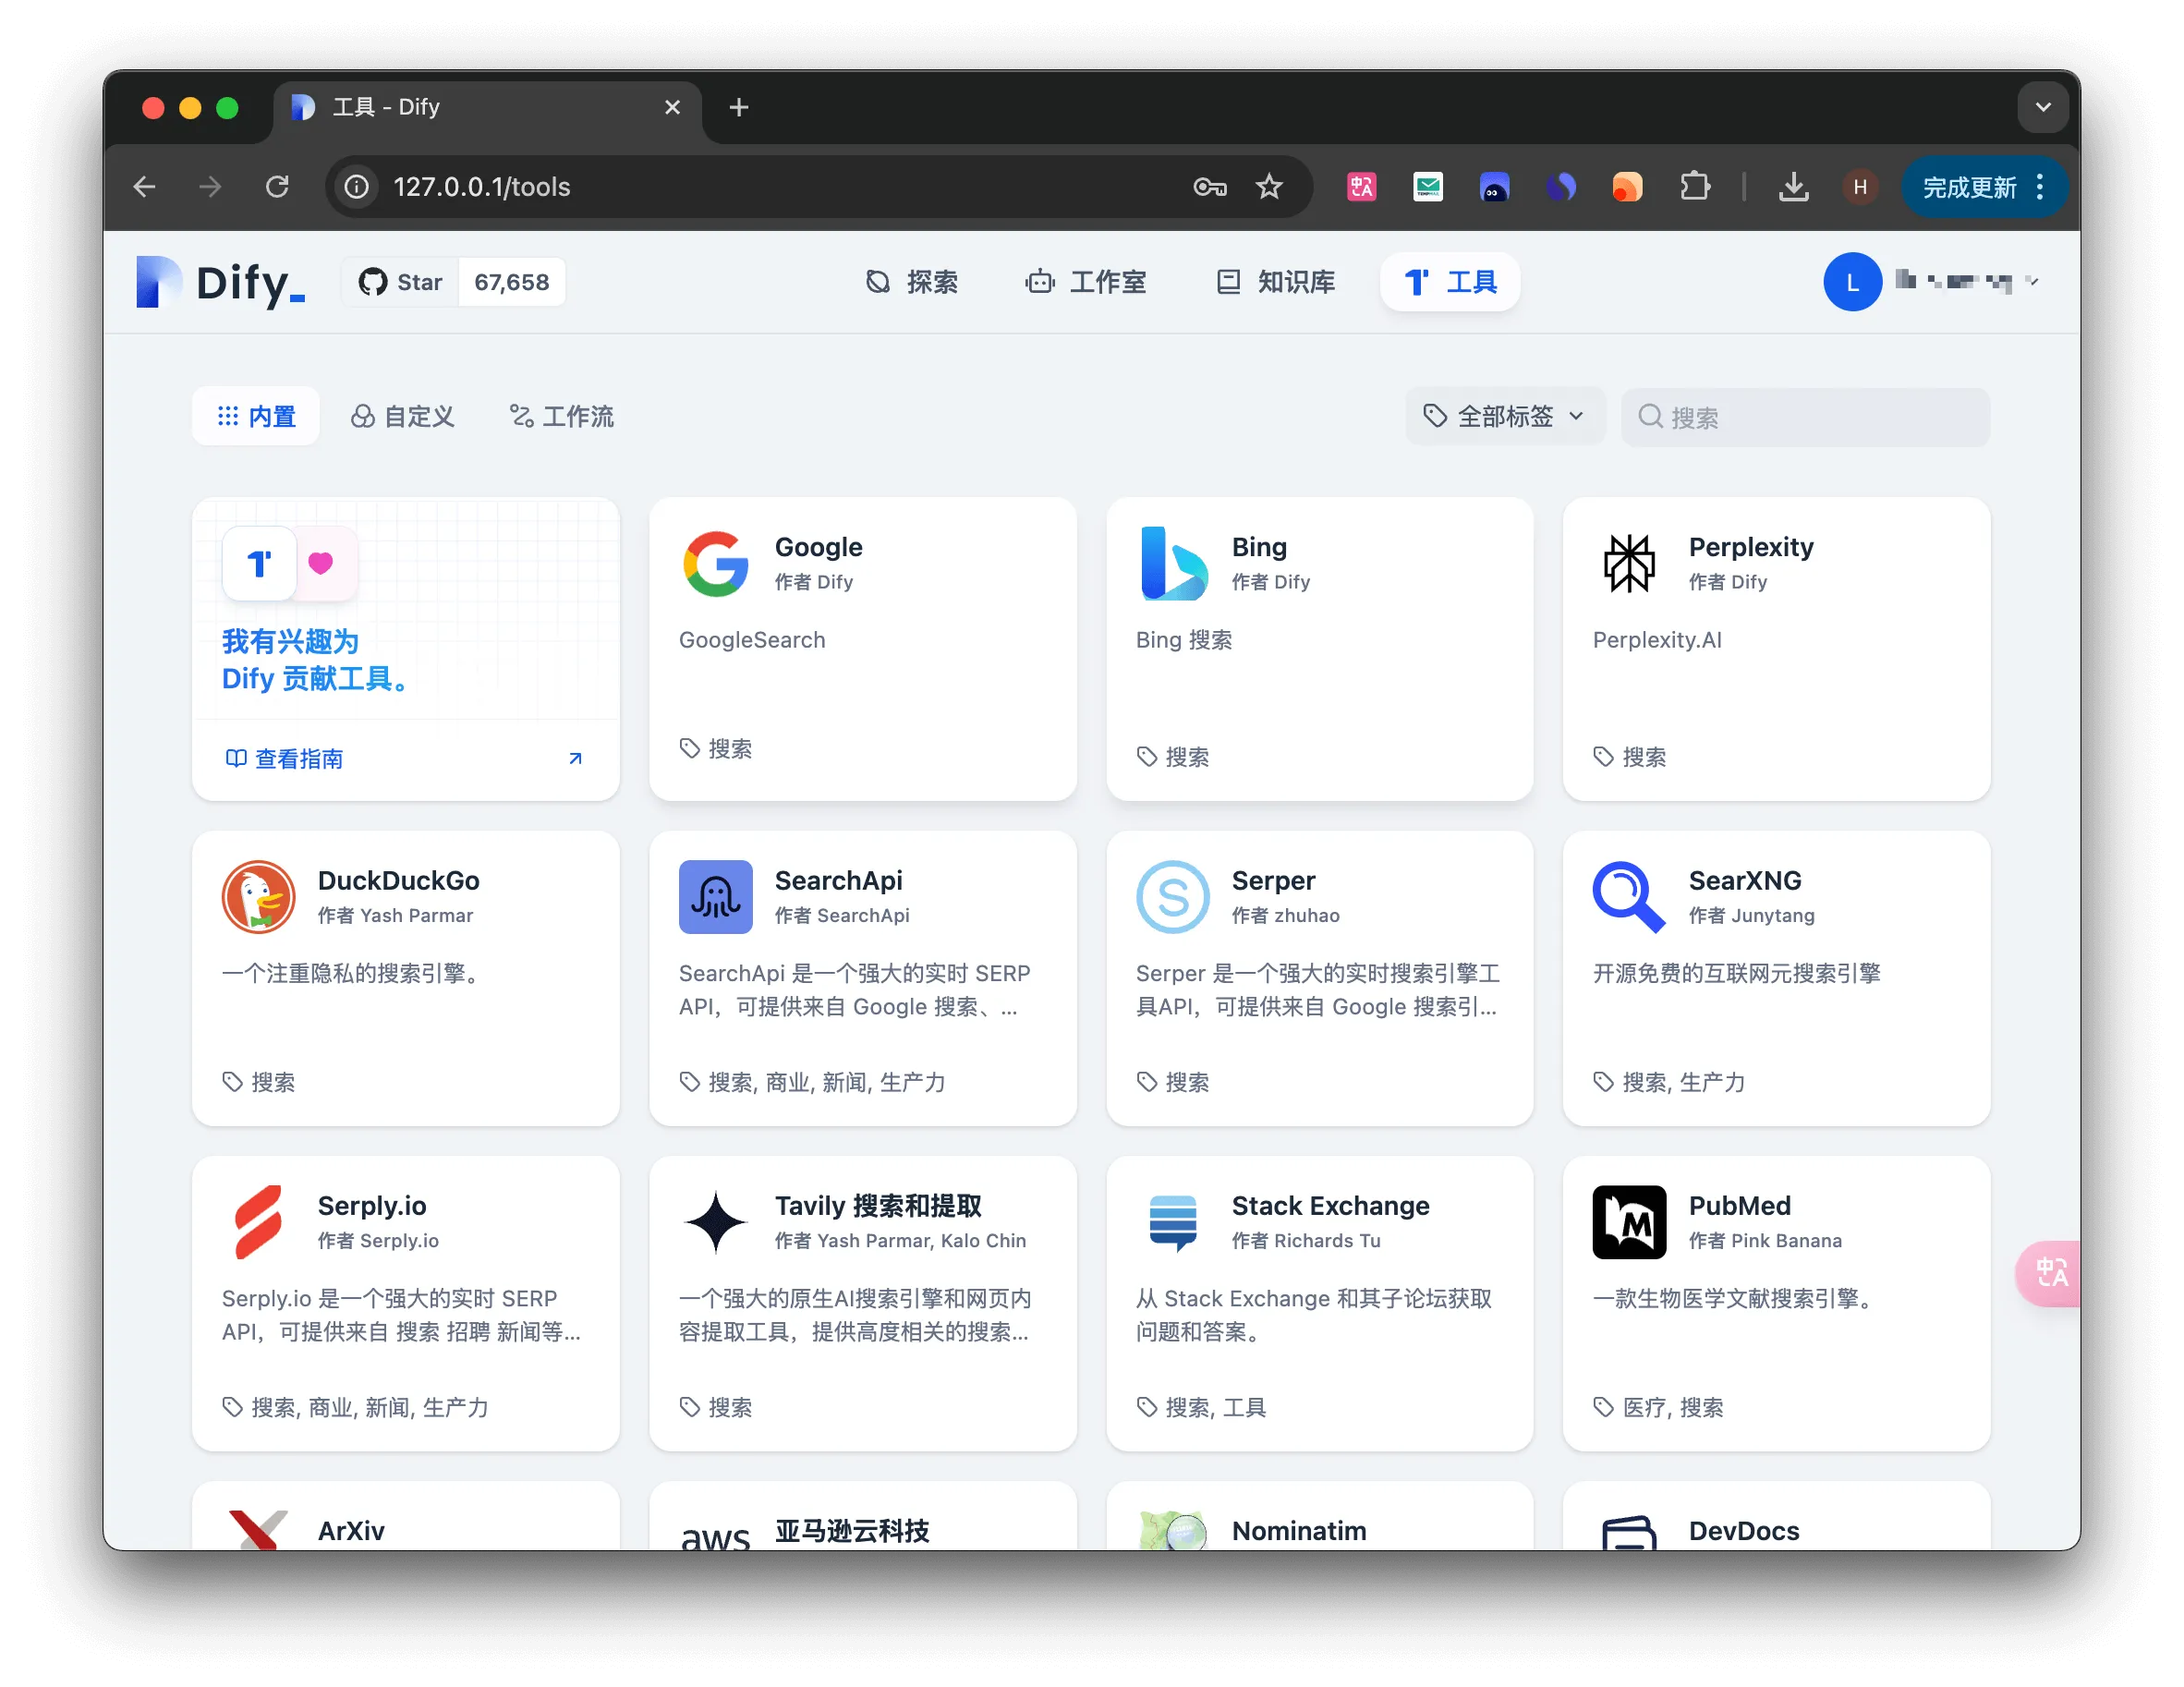Click the SearchApi octopus icon
This screenshot has width=2184, height=1687.
(715, 897)
